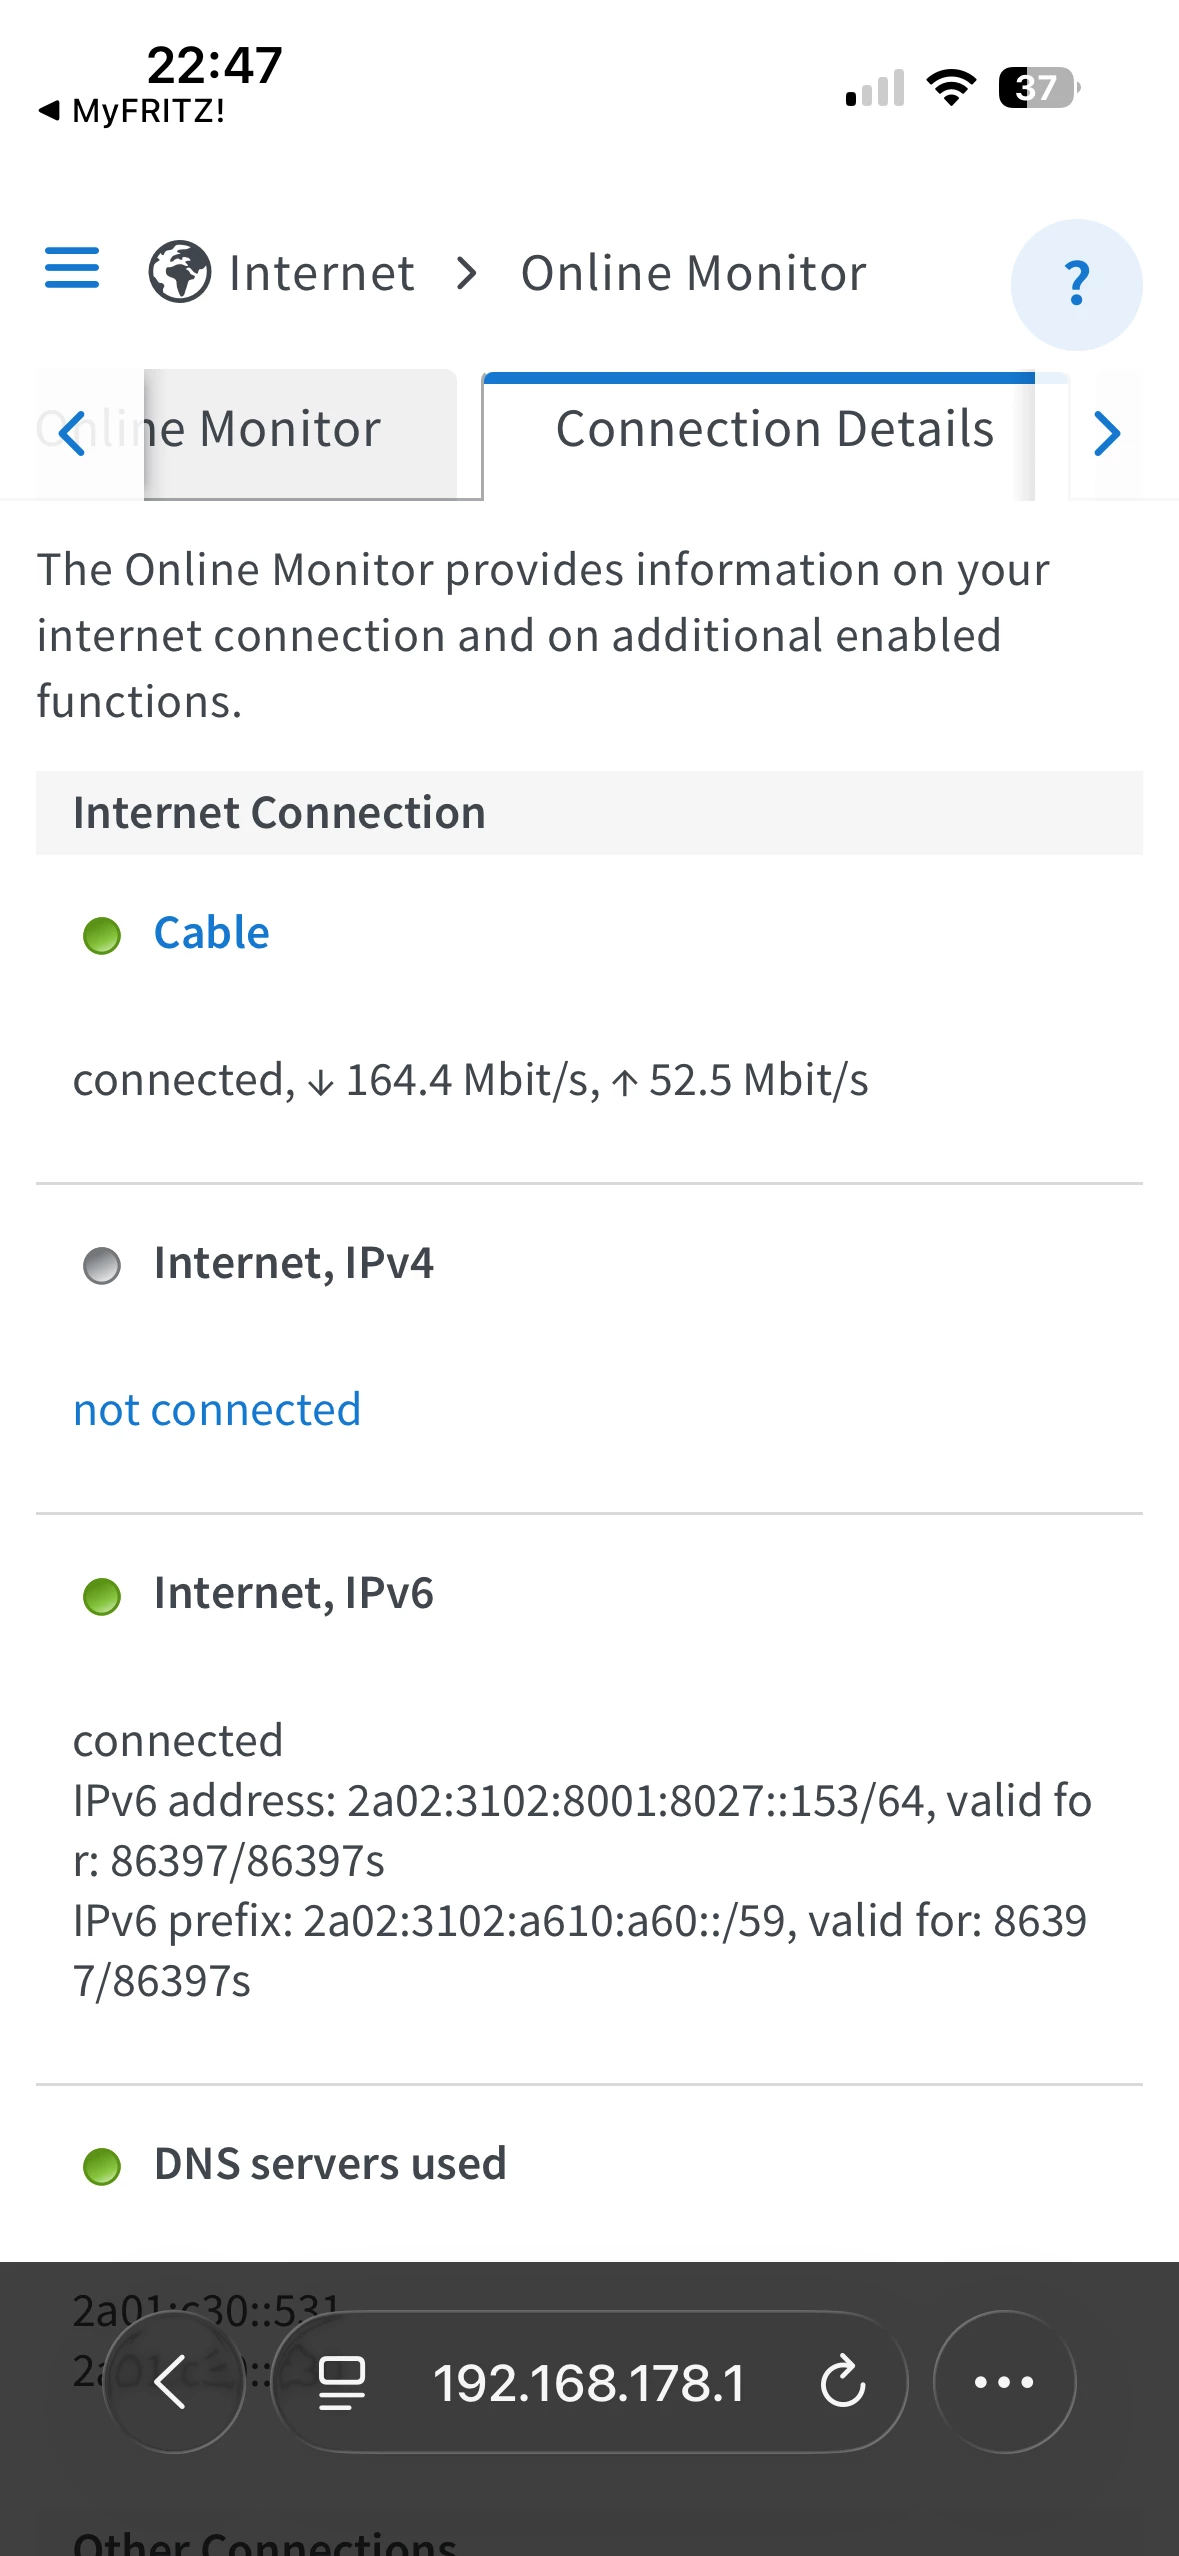Tap the Internet breadcrumb label

coord(321,273)
